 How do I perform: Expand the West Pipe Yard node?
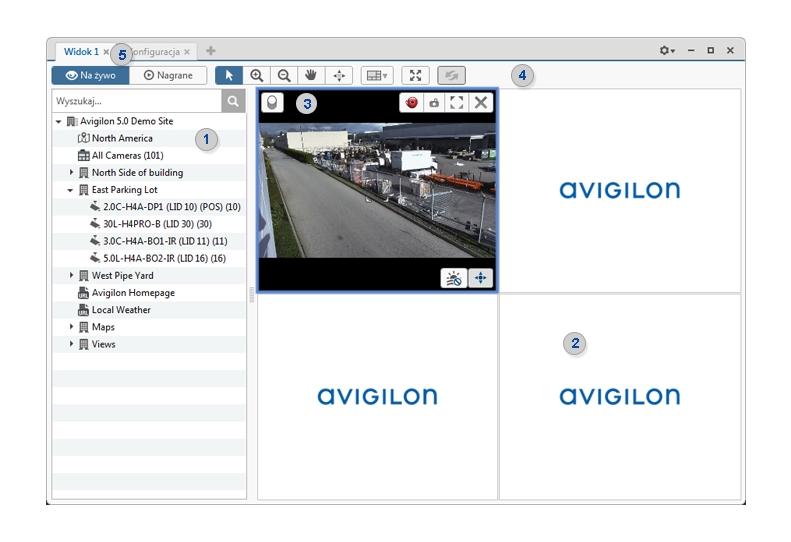(x=71, y=276)
